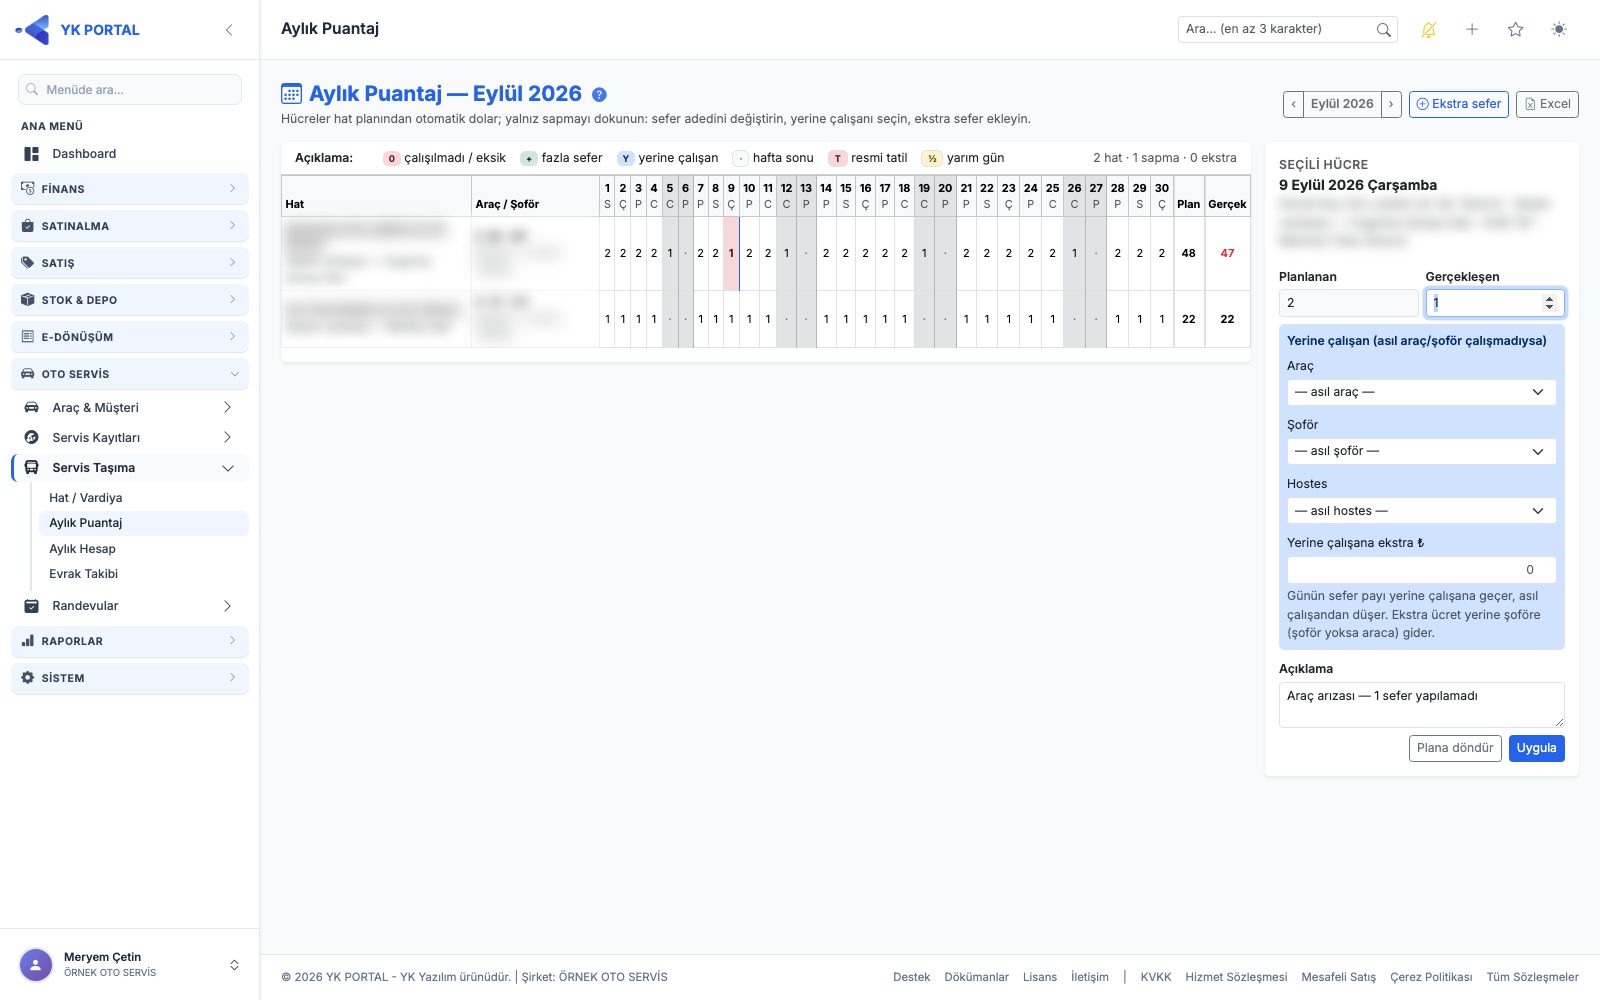Click Plana döndür button
Viewport: 1600px width, 1000px height.
(x=1455, y=748)
